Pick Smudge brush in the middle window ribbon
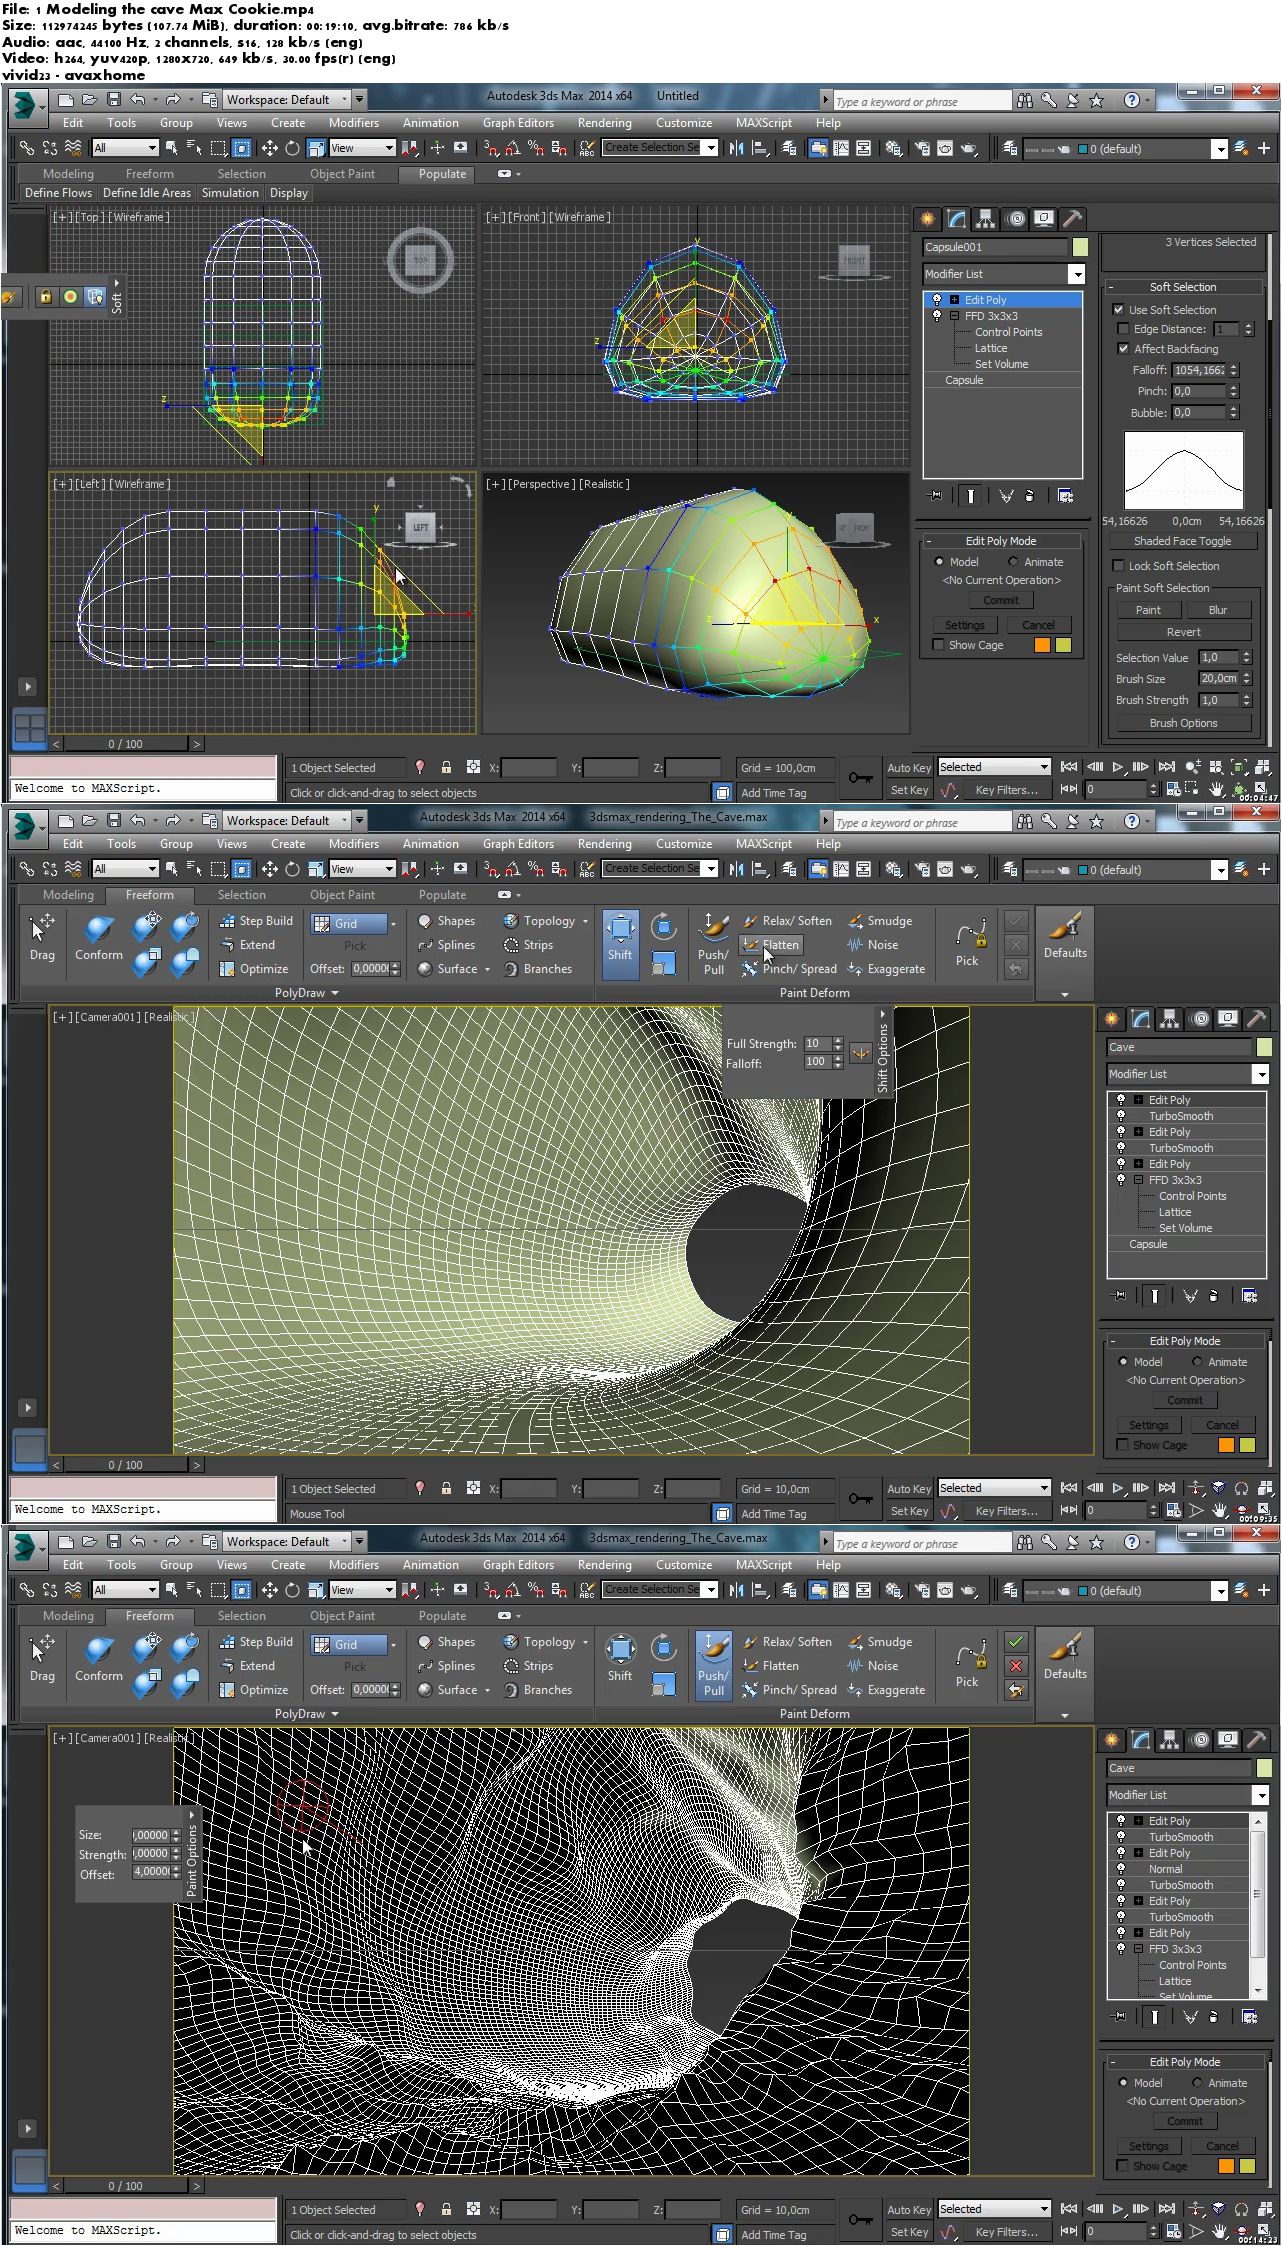1282x2246 pixels. [x=880, y=921]
